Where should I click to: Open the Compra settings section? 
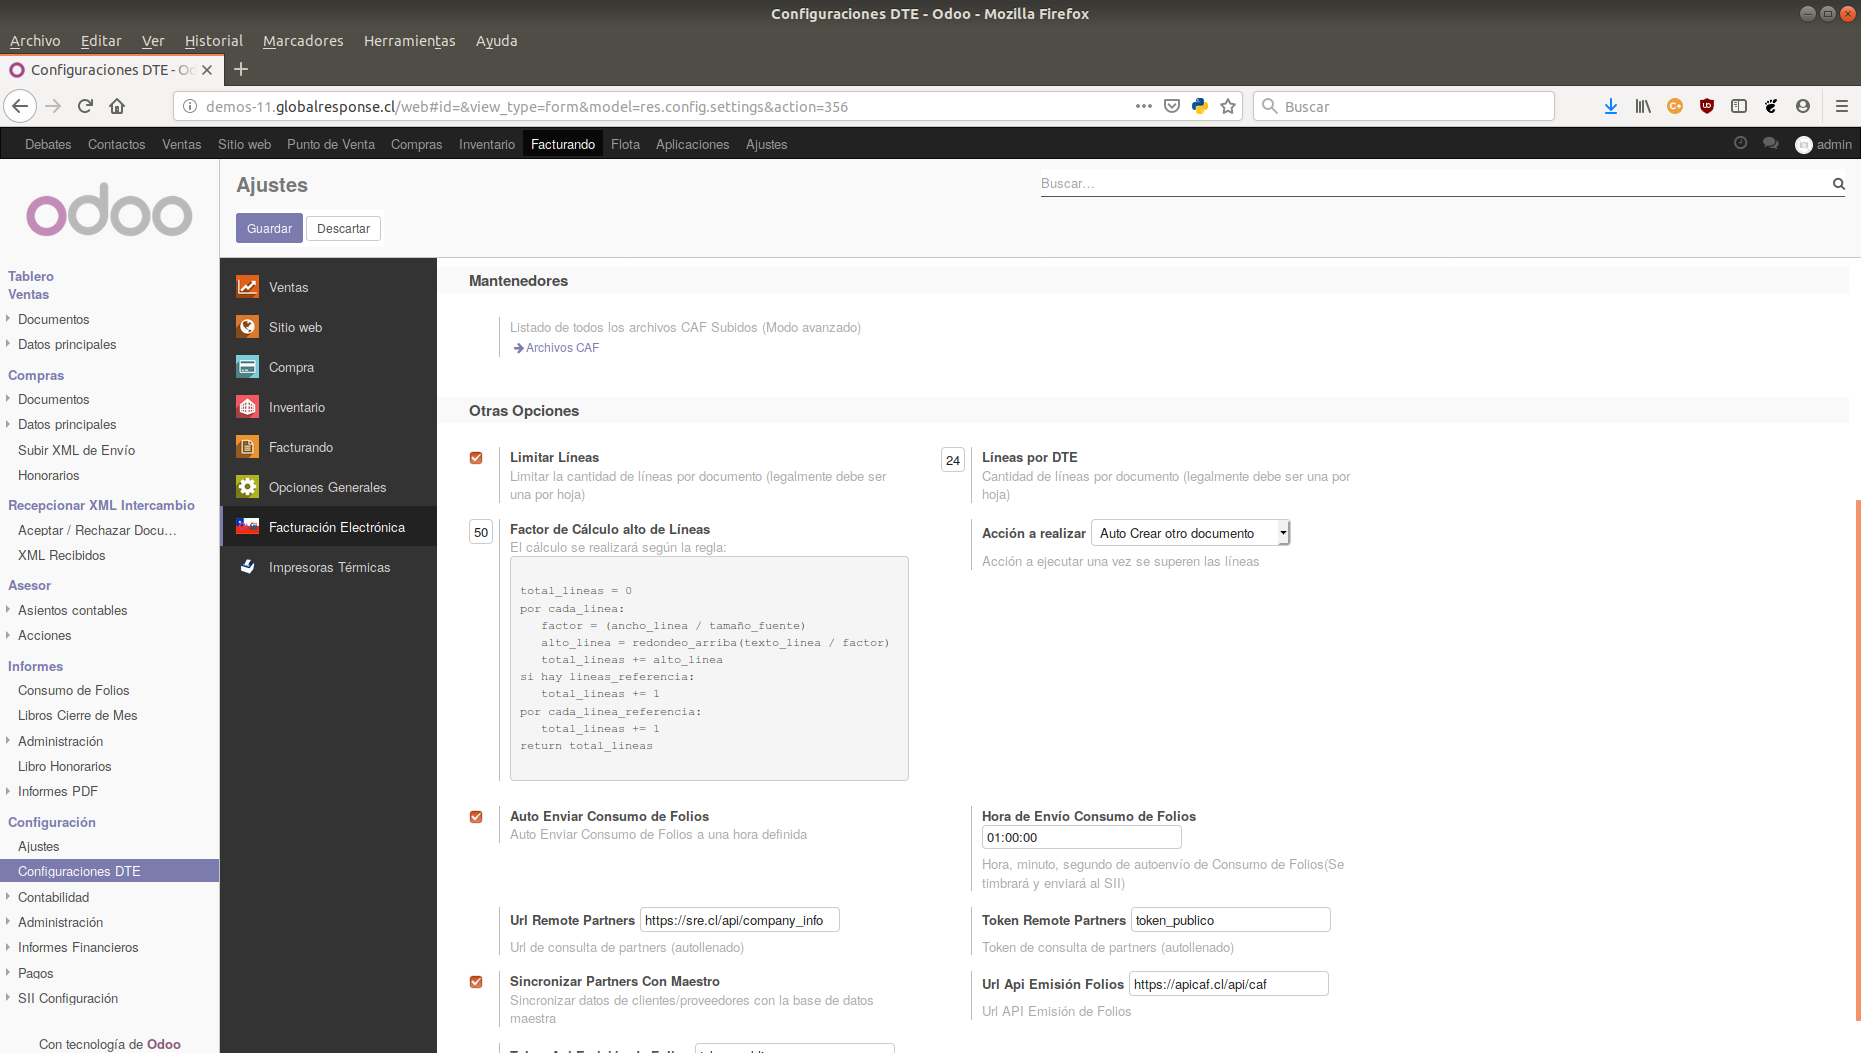click(291, 367)
